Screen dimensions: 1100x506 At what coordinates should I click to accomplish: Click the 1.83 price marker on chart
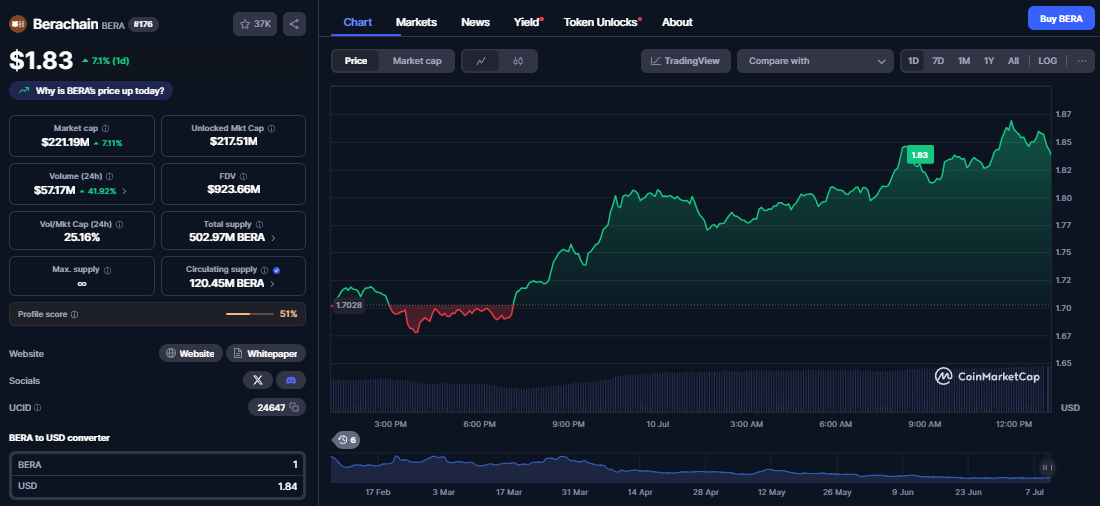click(920, 155)
